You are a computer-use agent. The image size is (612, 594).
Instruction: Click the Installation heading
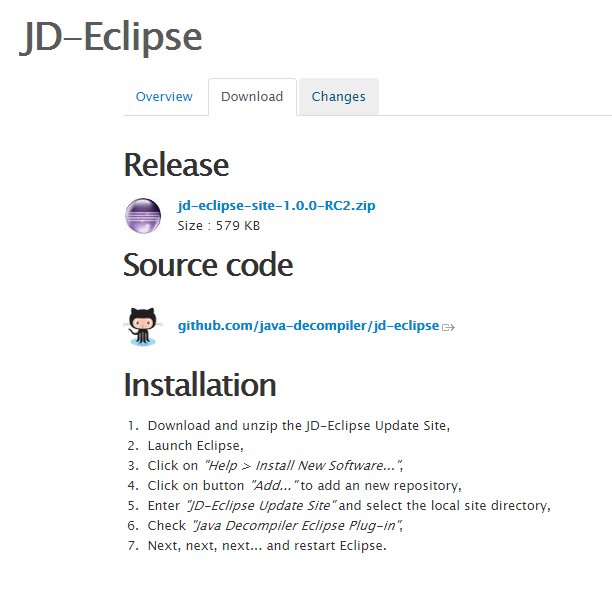(200, 385)
